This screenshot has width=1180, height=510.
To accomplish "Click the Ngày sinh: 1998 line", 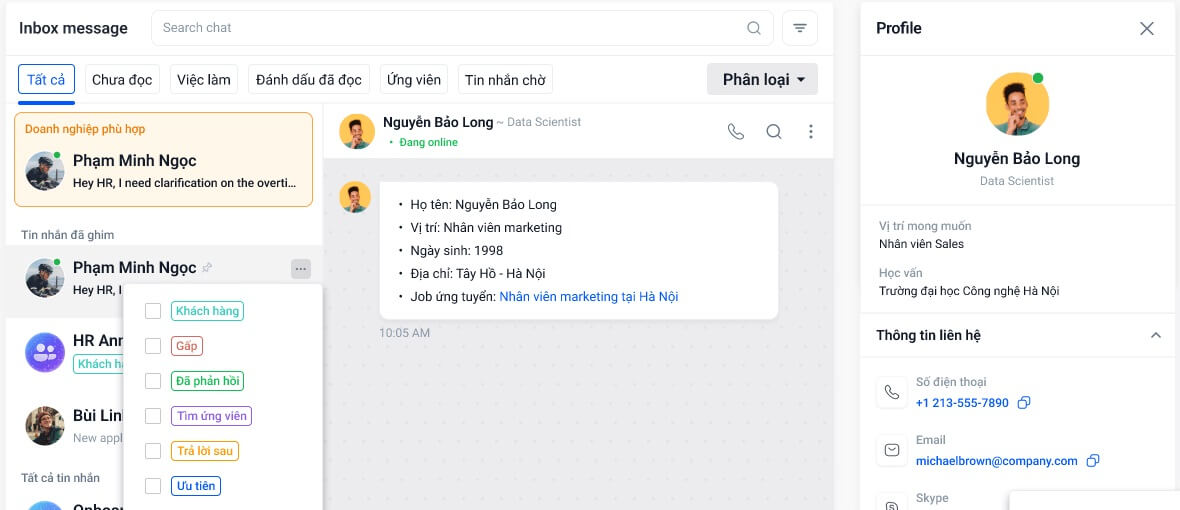I will tap(457, 250).
